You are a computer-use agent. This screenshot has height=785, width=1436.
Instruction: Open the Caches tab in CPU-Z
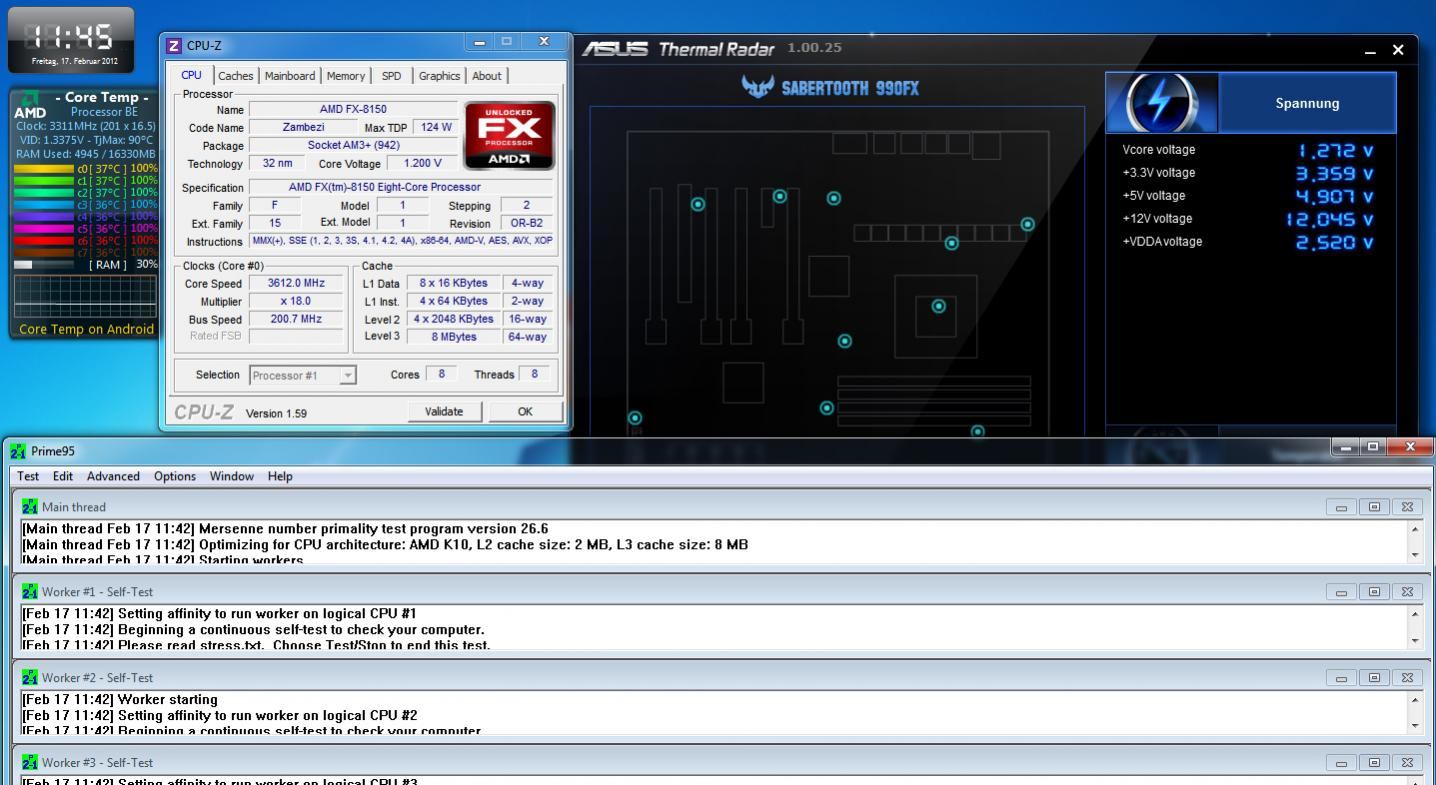pyautogui.click(x=236, y=76)
